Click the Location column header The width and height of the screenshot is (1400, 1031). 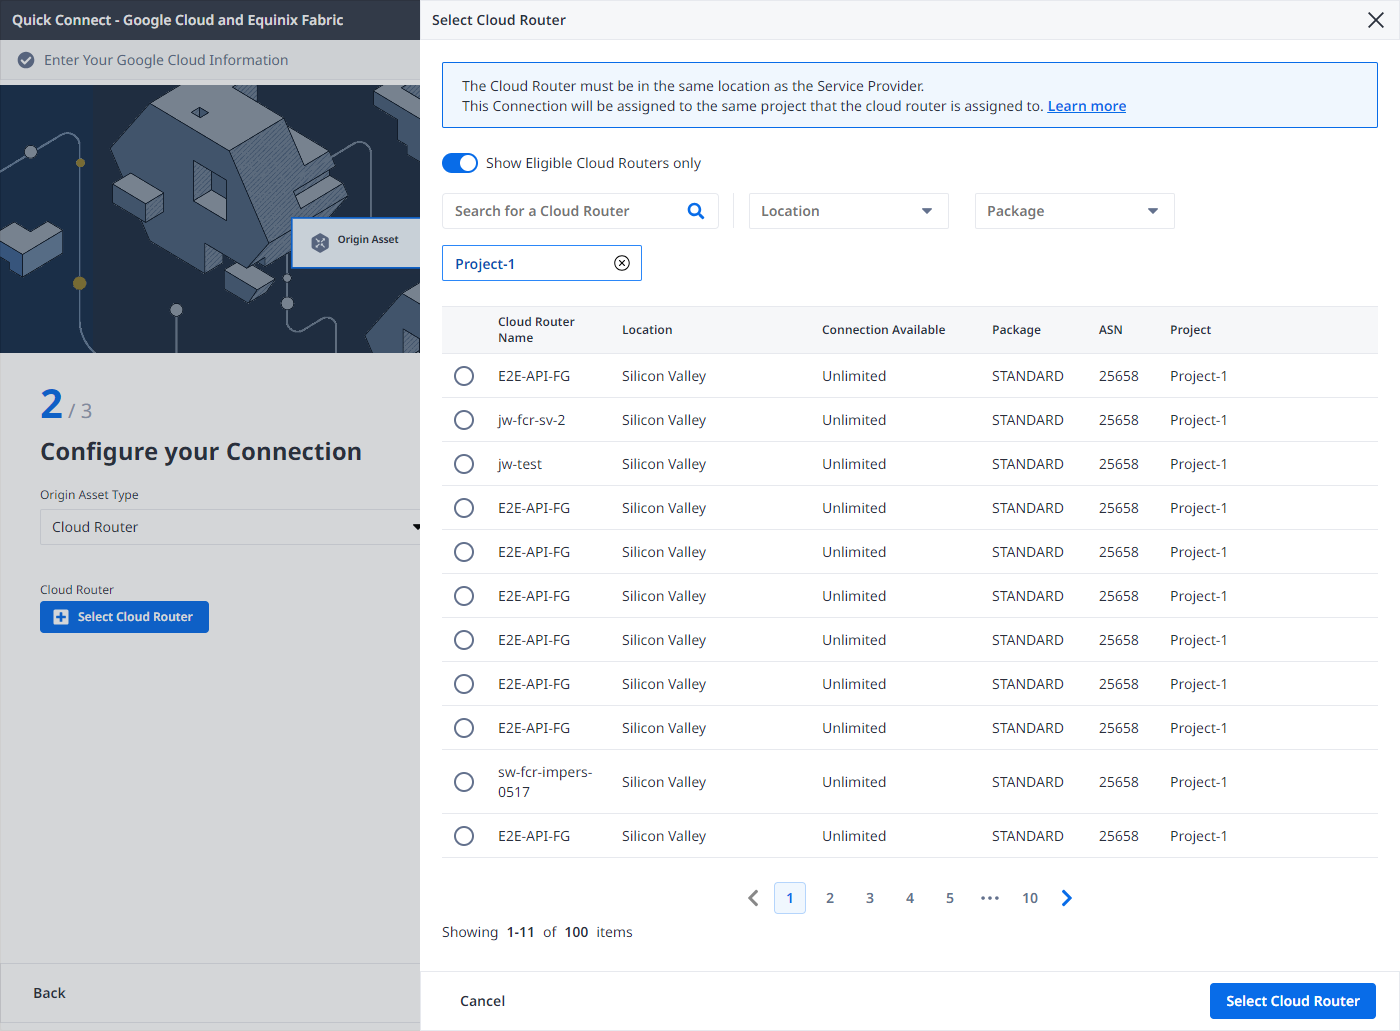point(647,330)
